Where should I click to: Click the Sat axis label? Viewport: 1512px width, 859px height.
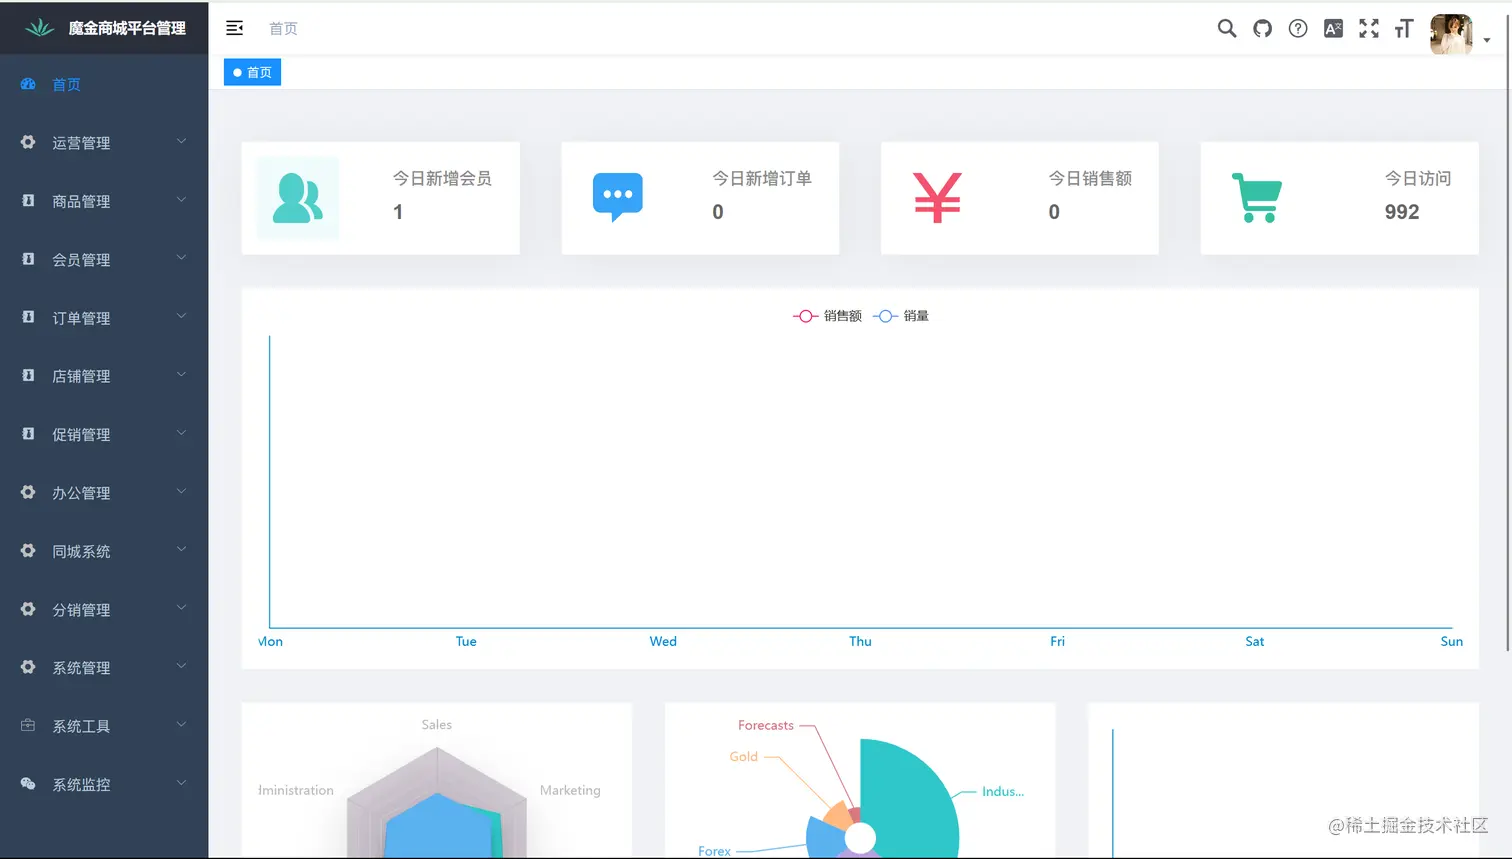coord(1254,641)
